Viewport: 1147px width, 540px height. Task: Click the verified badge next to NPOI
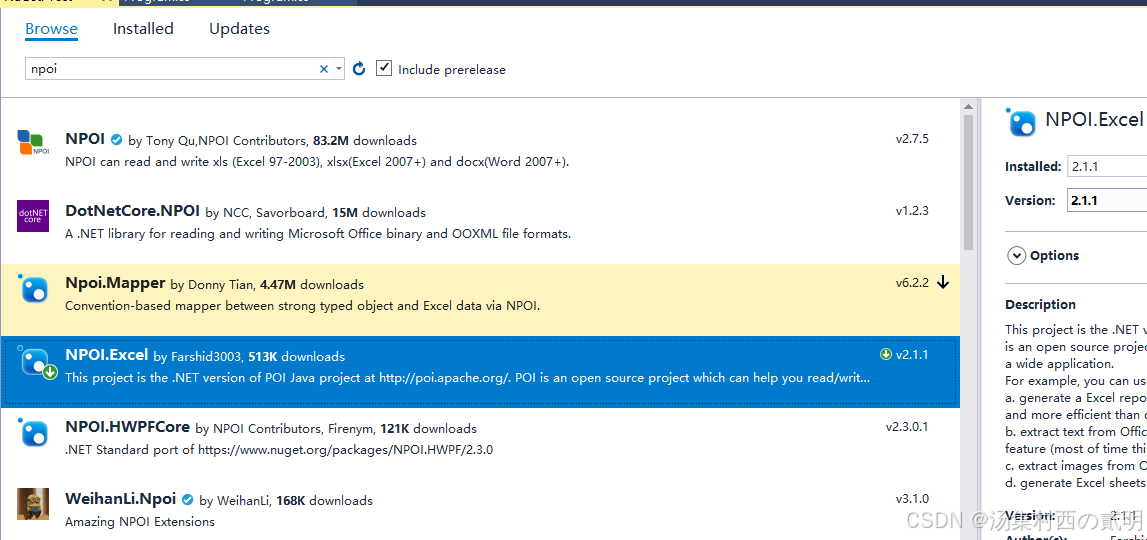pos(116,139)
